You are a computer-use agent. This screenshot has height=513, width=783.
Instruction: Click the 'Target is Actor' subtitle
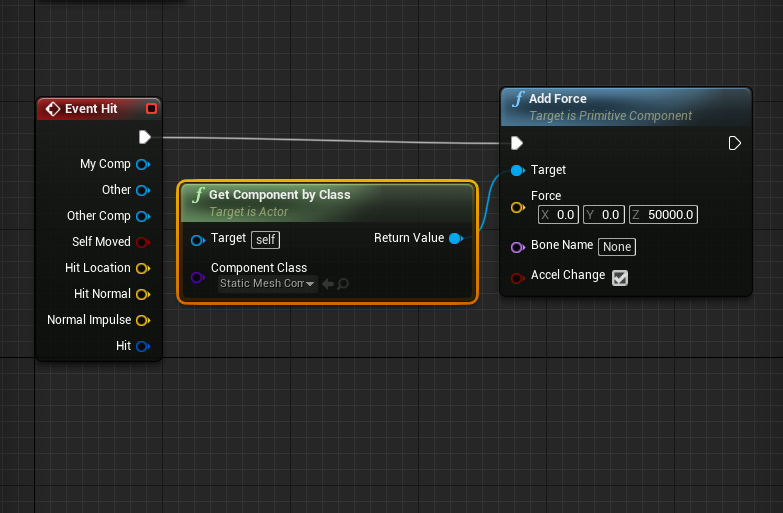point(249,212)
